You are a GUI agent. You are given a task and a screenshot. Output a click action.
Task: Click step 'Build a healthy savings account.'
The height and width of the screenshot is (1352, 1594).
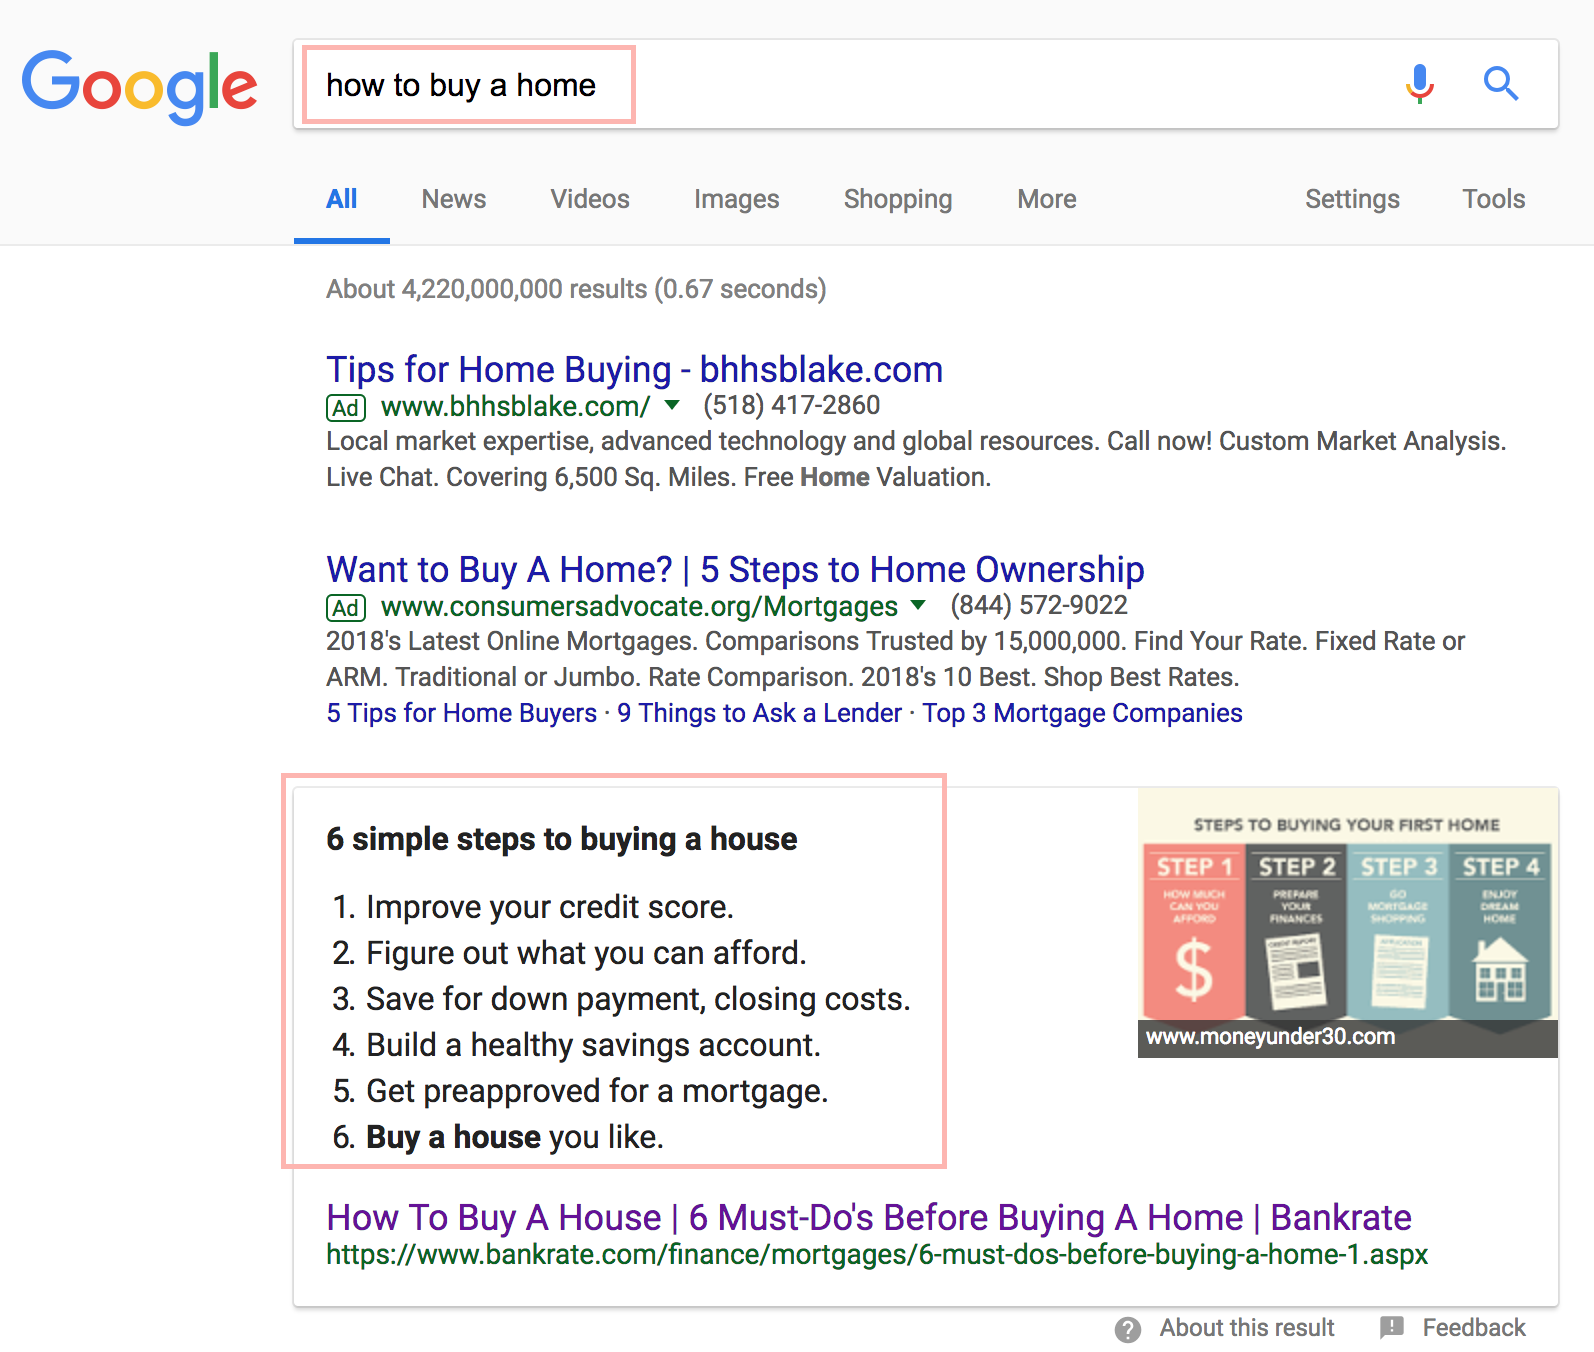coord(593,1045)
